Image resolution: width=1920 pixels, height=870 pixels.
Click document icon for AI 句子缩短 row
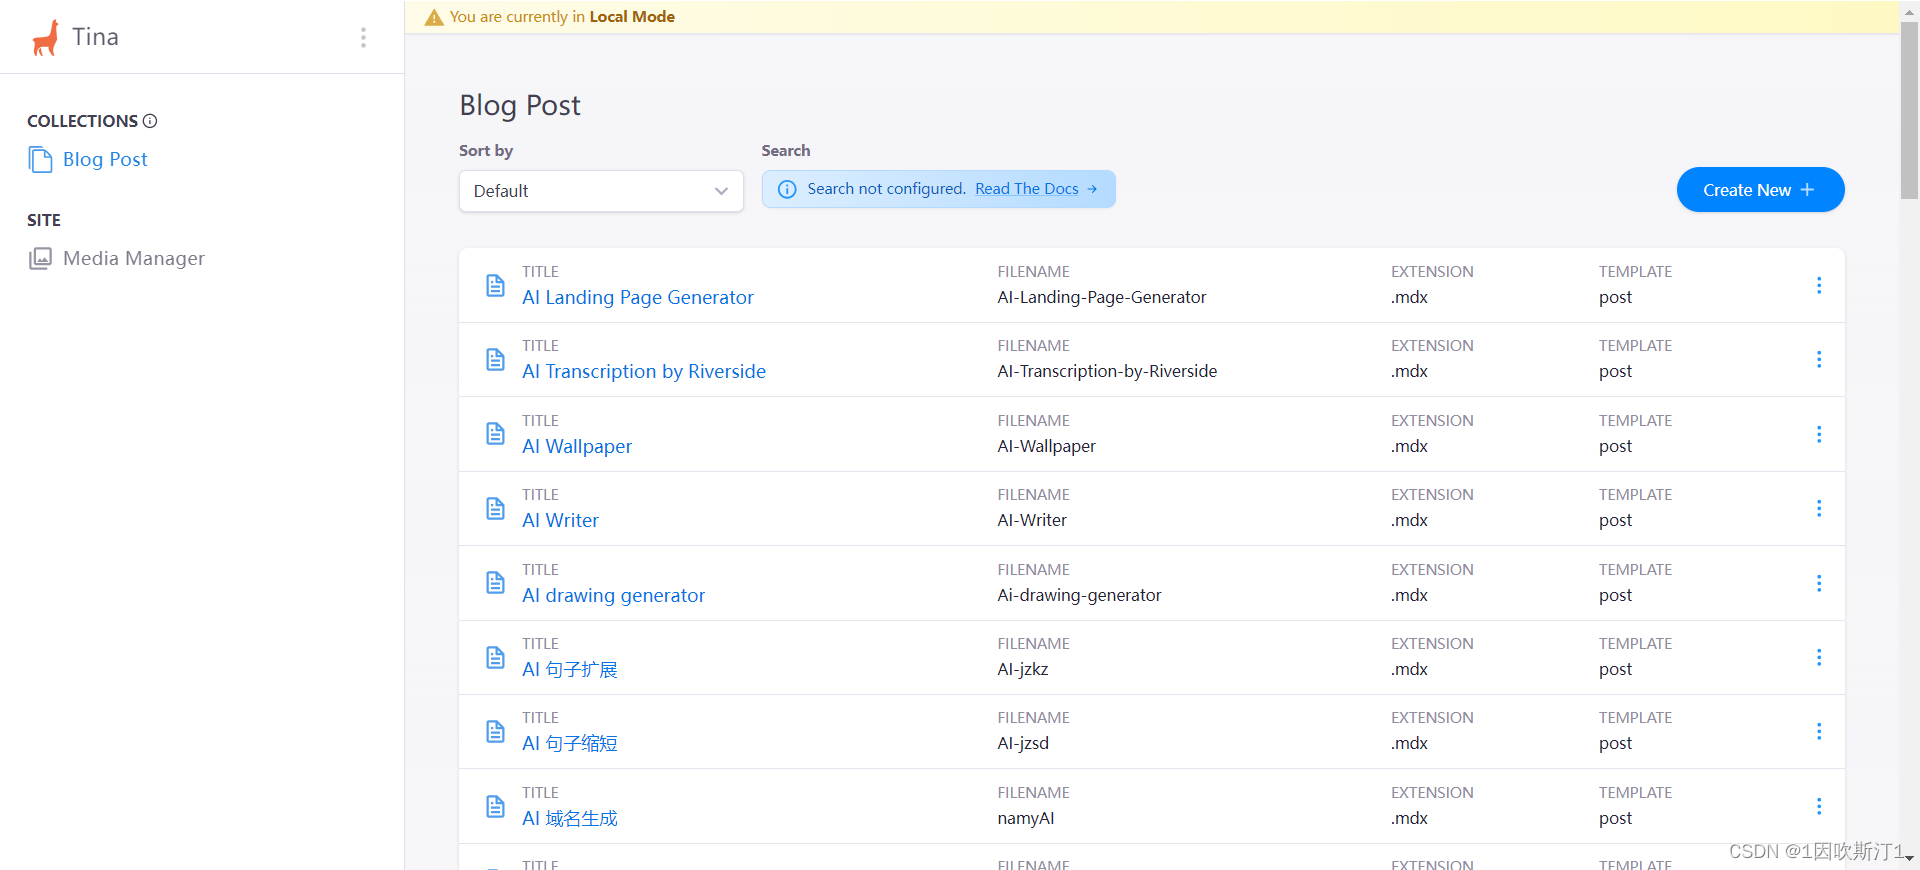pos(495,731)
